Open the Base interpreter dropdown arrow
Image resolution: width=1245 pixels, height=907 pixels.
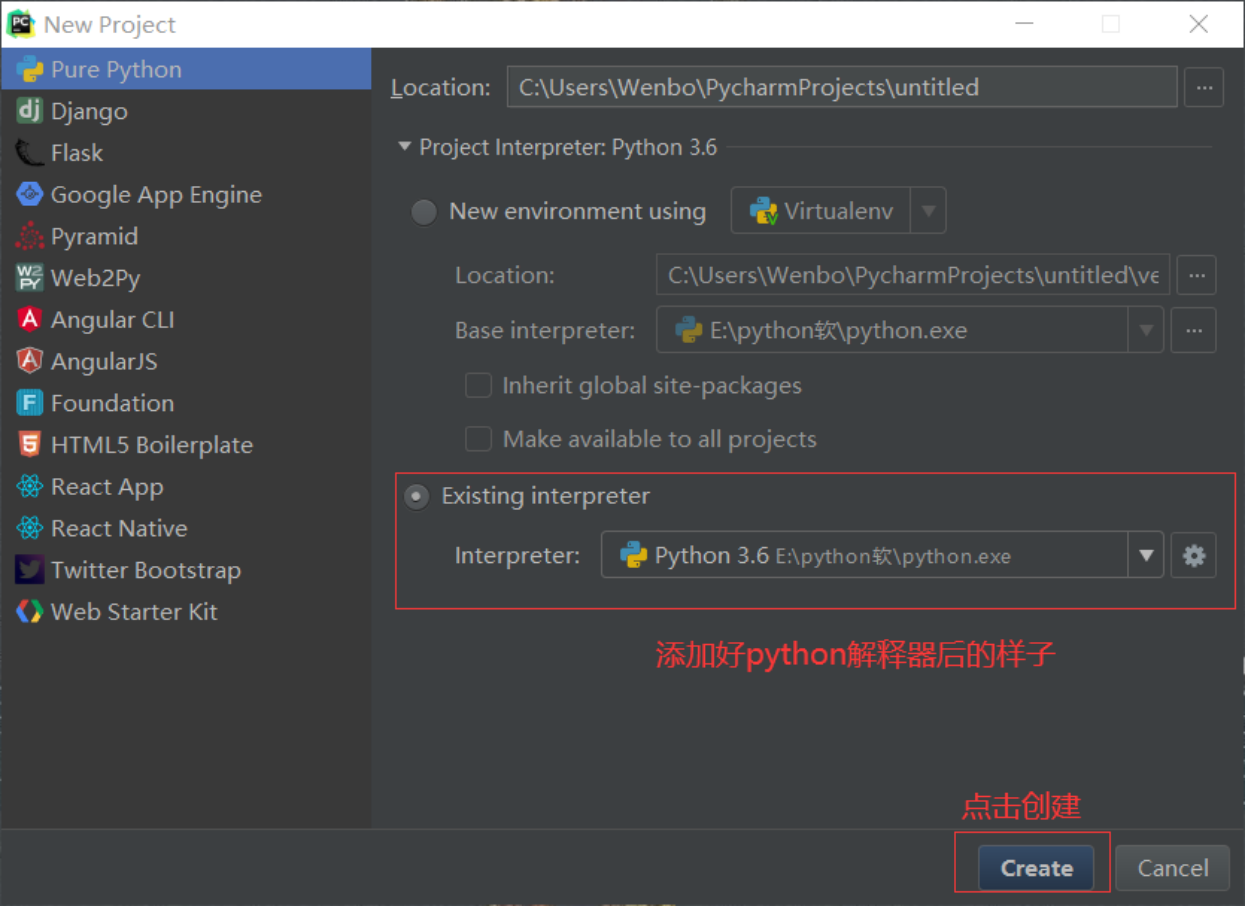pos(1146,330)
